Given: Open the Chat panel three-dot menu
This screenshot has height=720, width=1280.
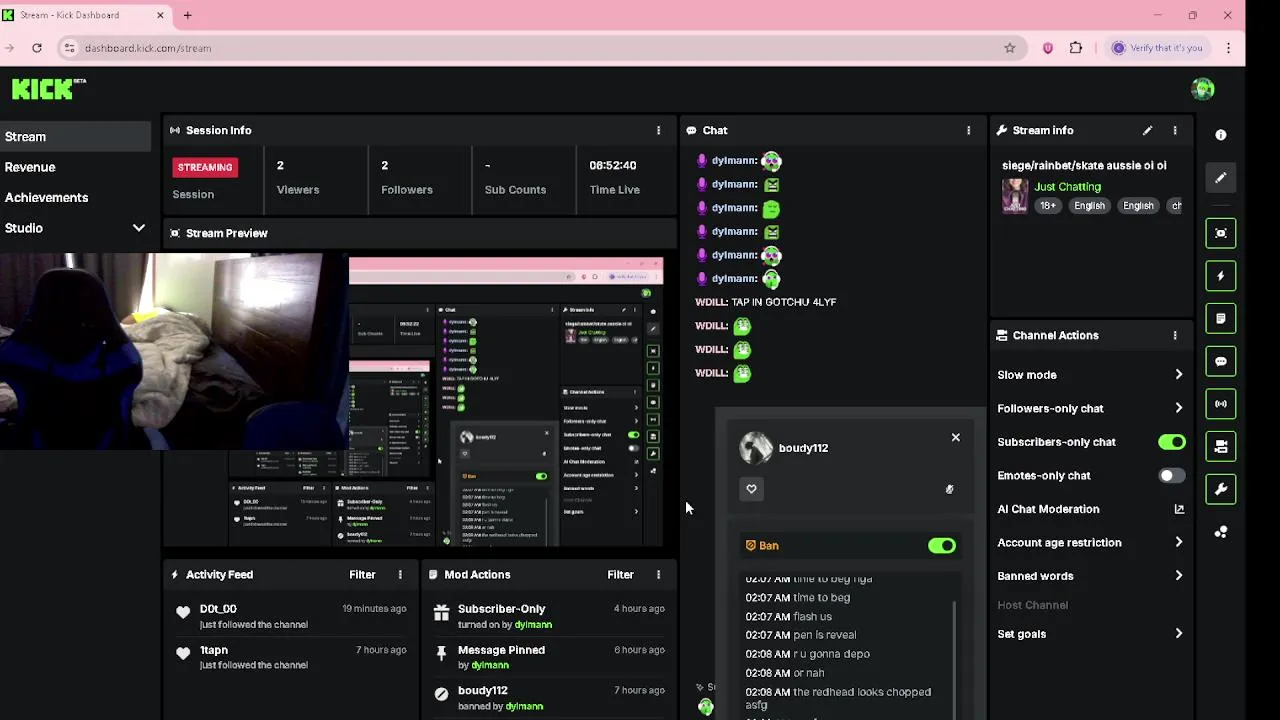Looking at the screenshot, I should [x=968, y=130].
